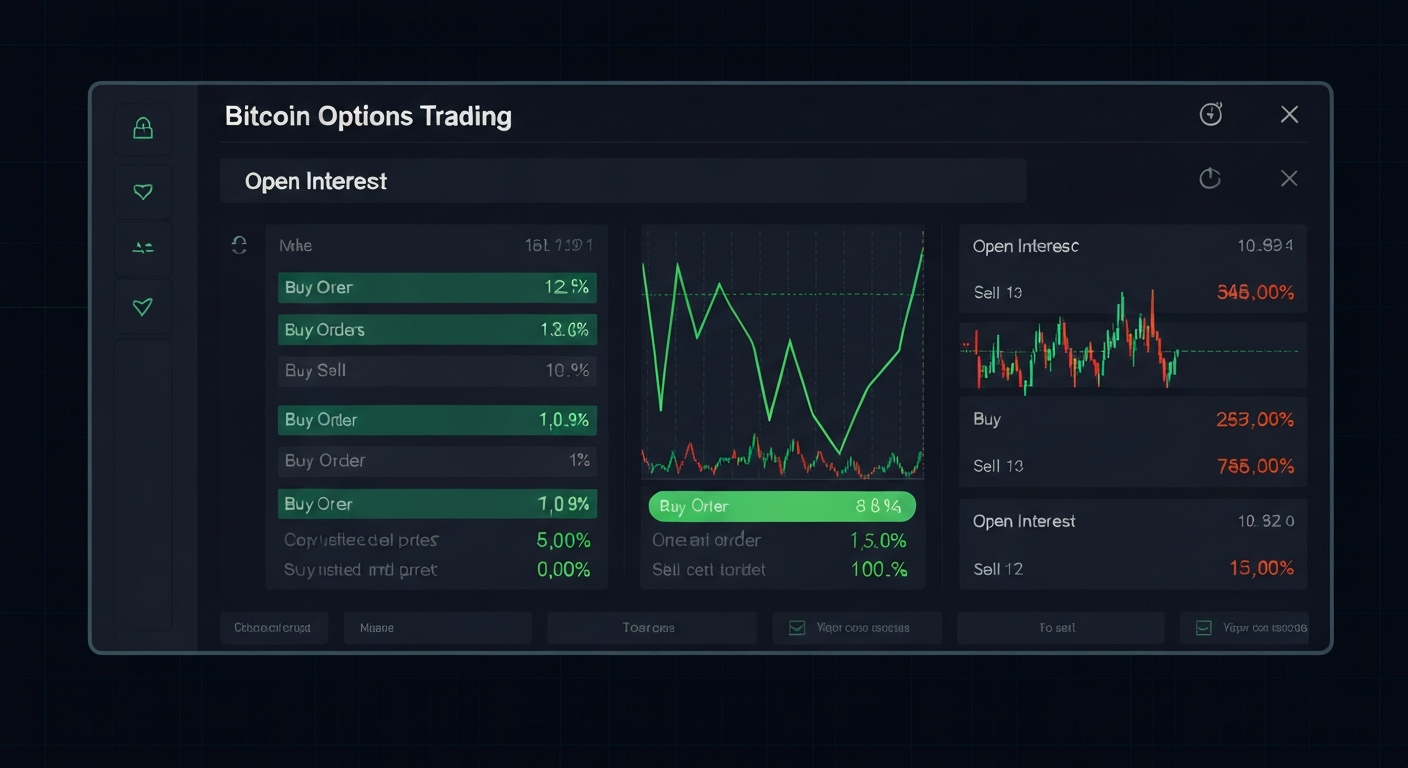Click the first button in the bottom bar
Image resolution: width=1408 pixels, height=768 pixels.
273,628
